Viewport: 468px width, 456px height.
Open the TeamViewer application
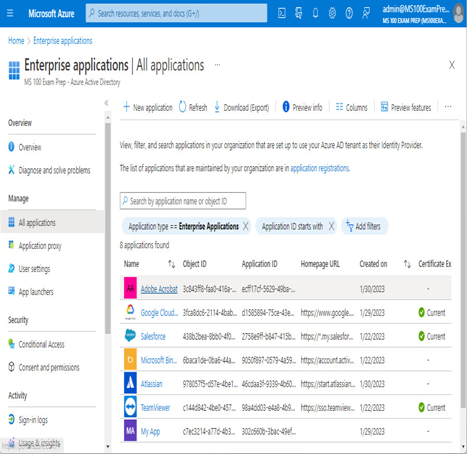(x=155, y=408)
